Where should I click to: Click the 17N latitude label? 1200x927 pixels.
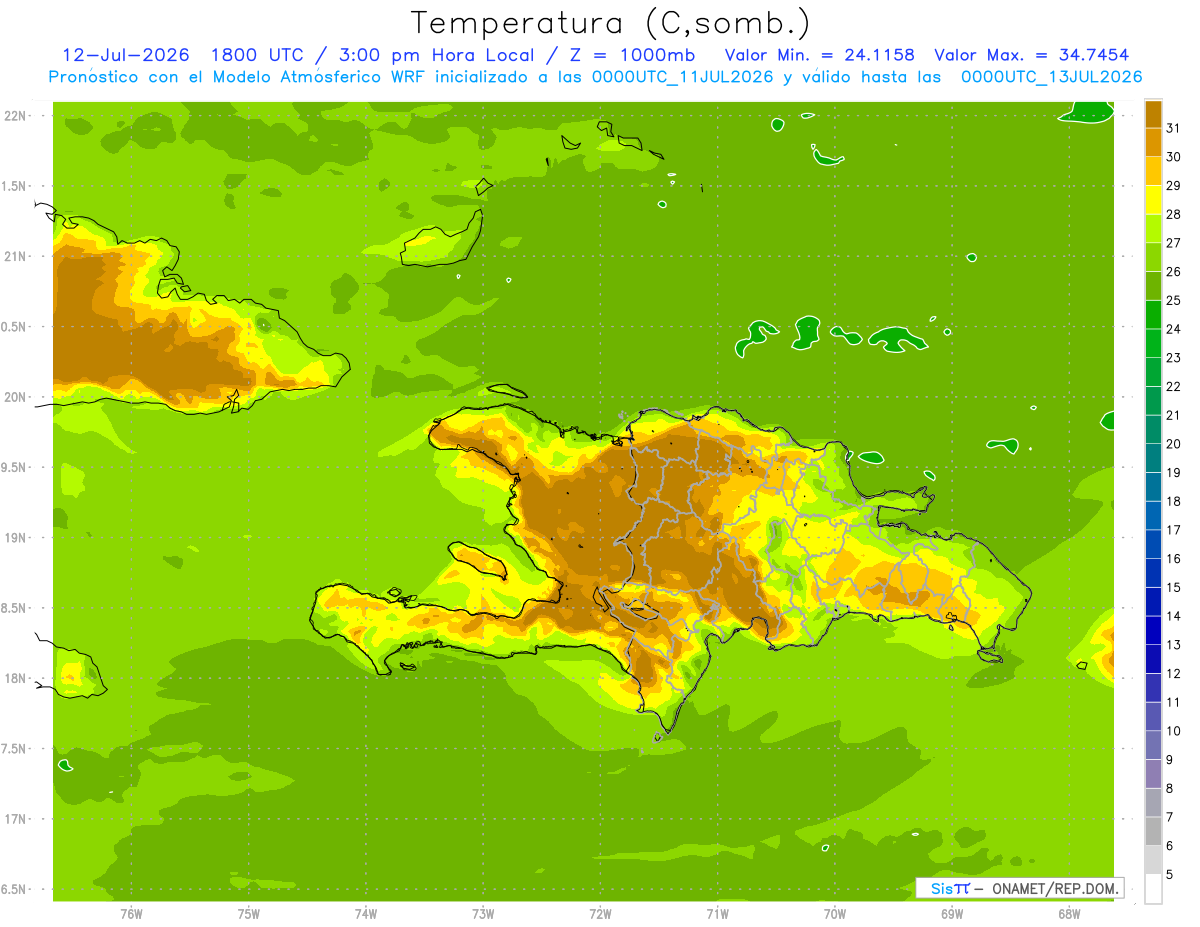(17, 820)
